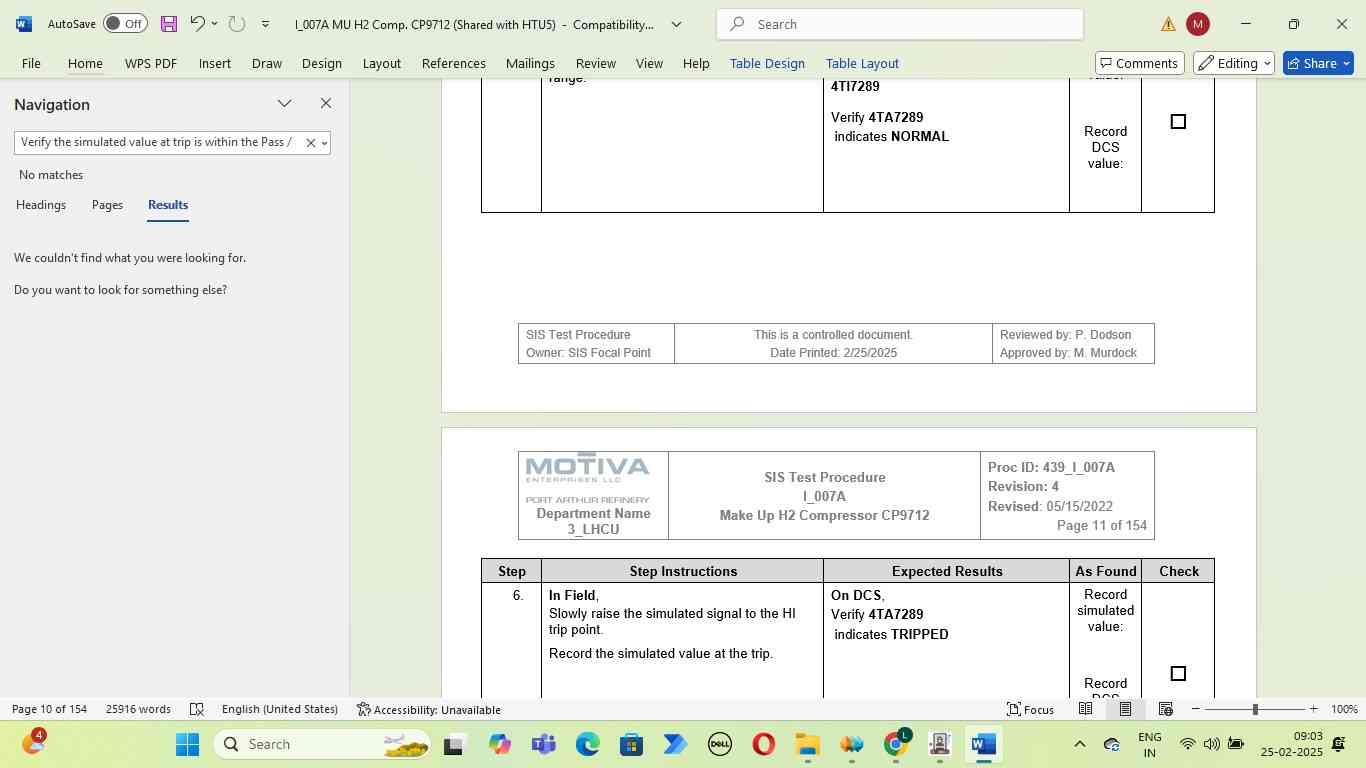Open Opera browser from taskbar
Screen dimensions: 1366x768
(x=763, y=744)
